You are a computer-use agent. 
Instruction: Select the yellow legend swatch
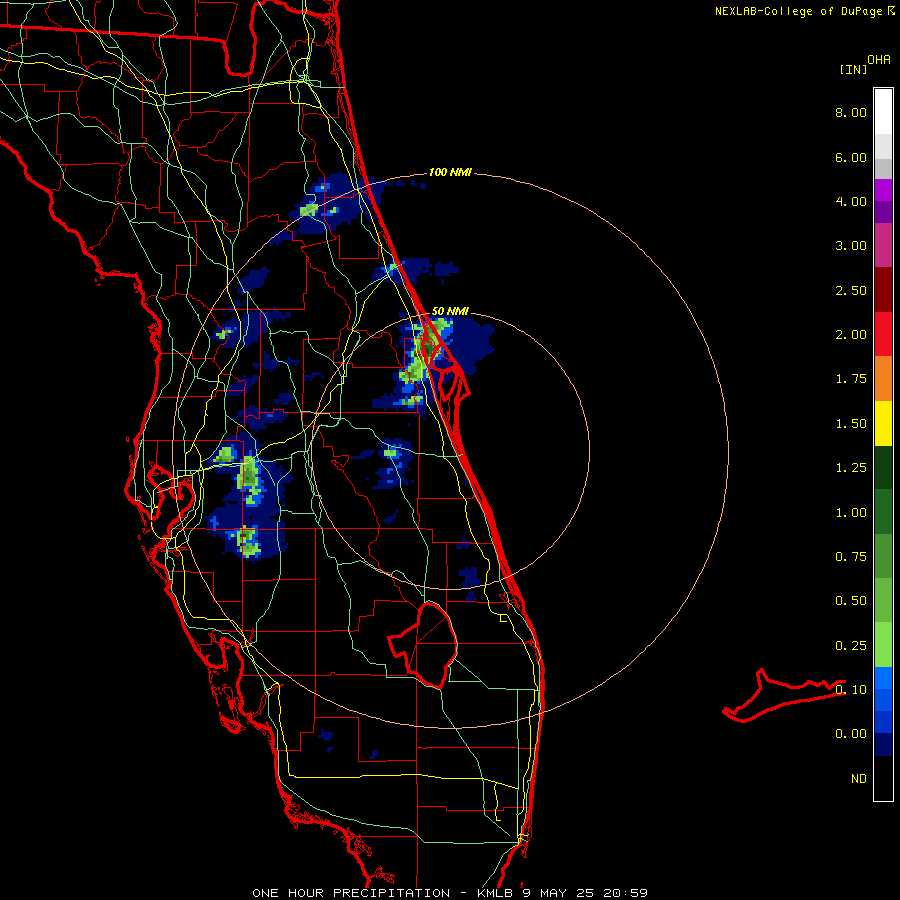pos(883,424)
